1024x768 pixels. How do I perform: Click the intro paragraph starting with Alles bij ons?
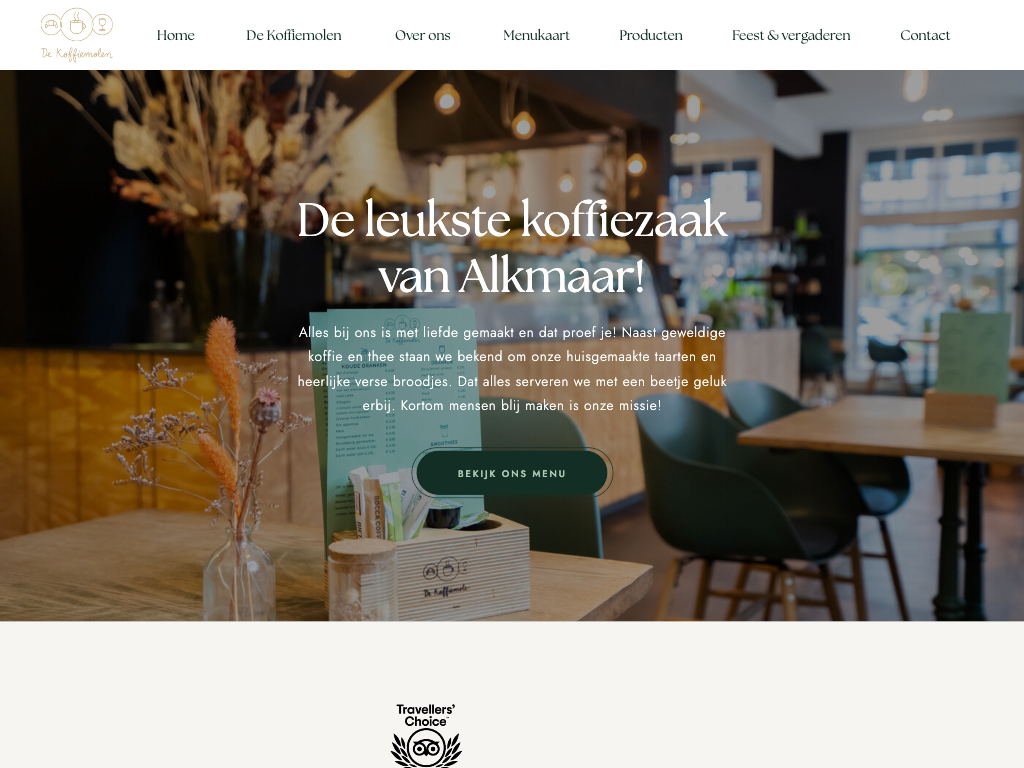512,369
